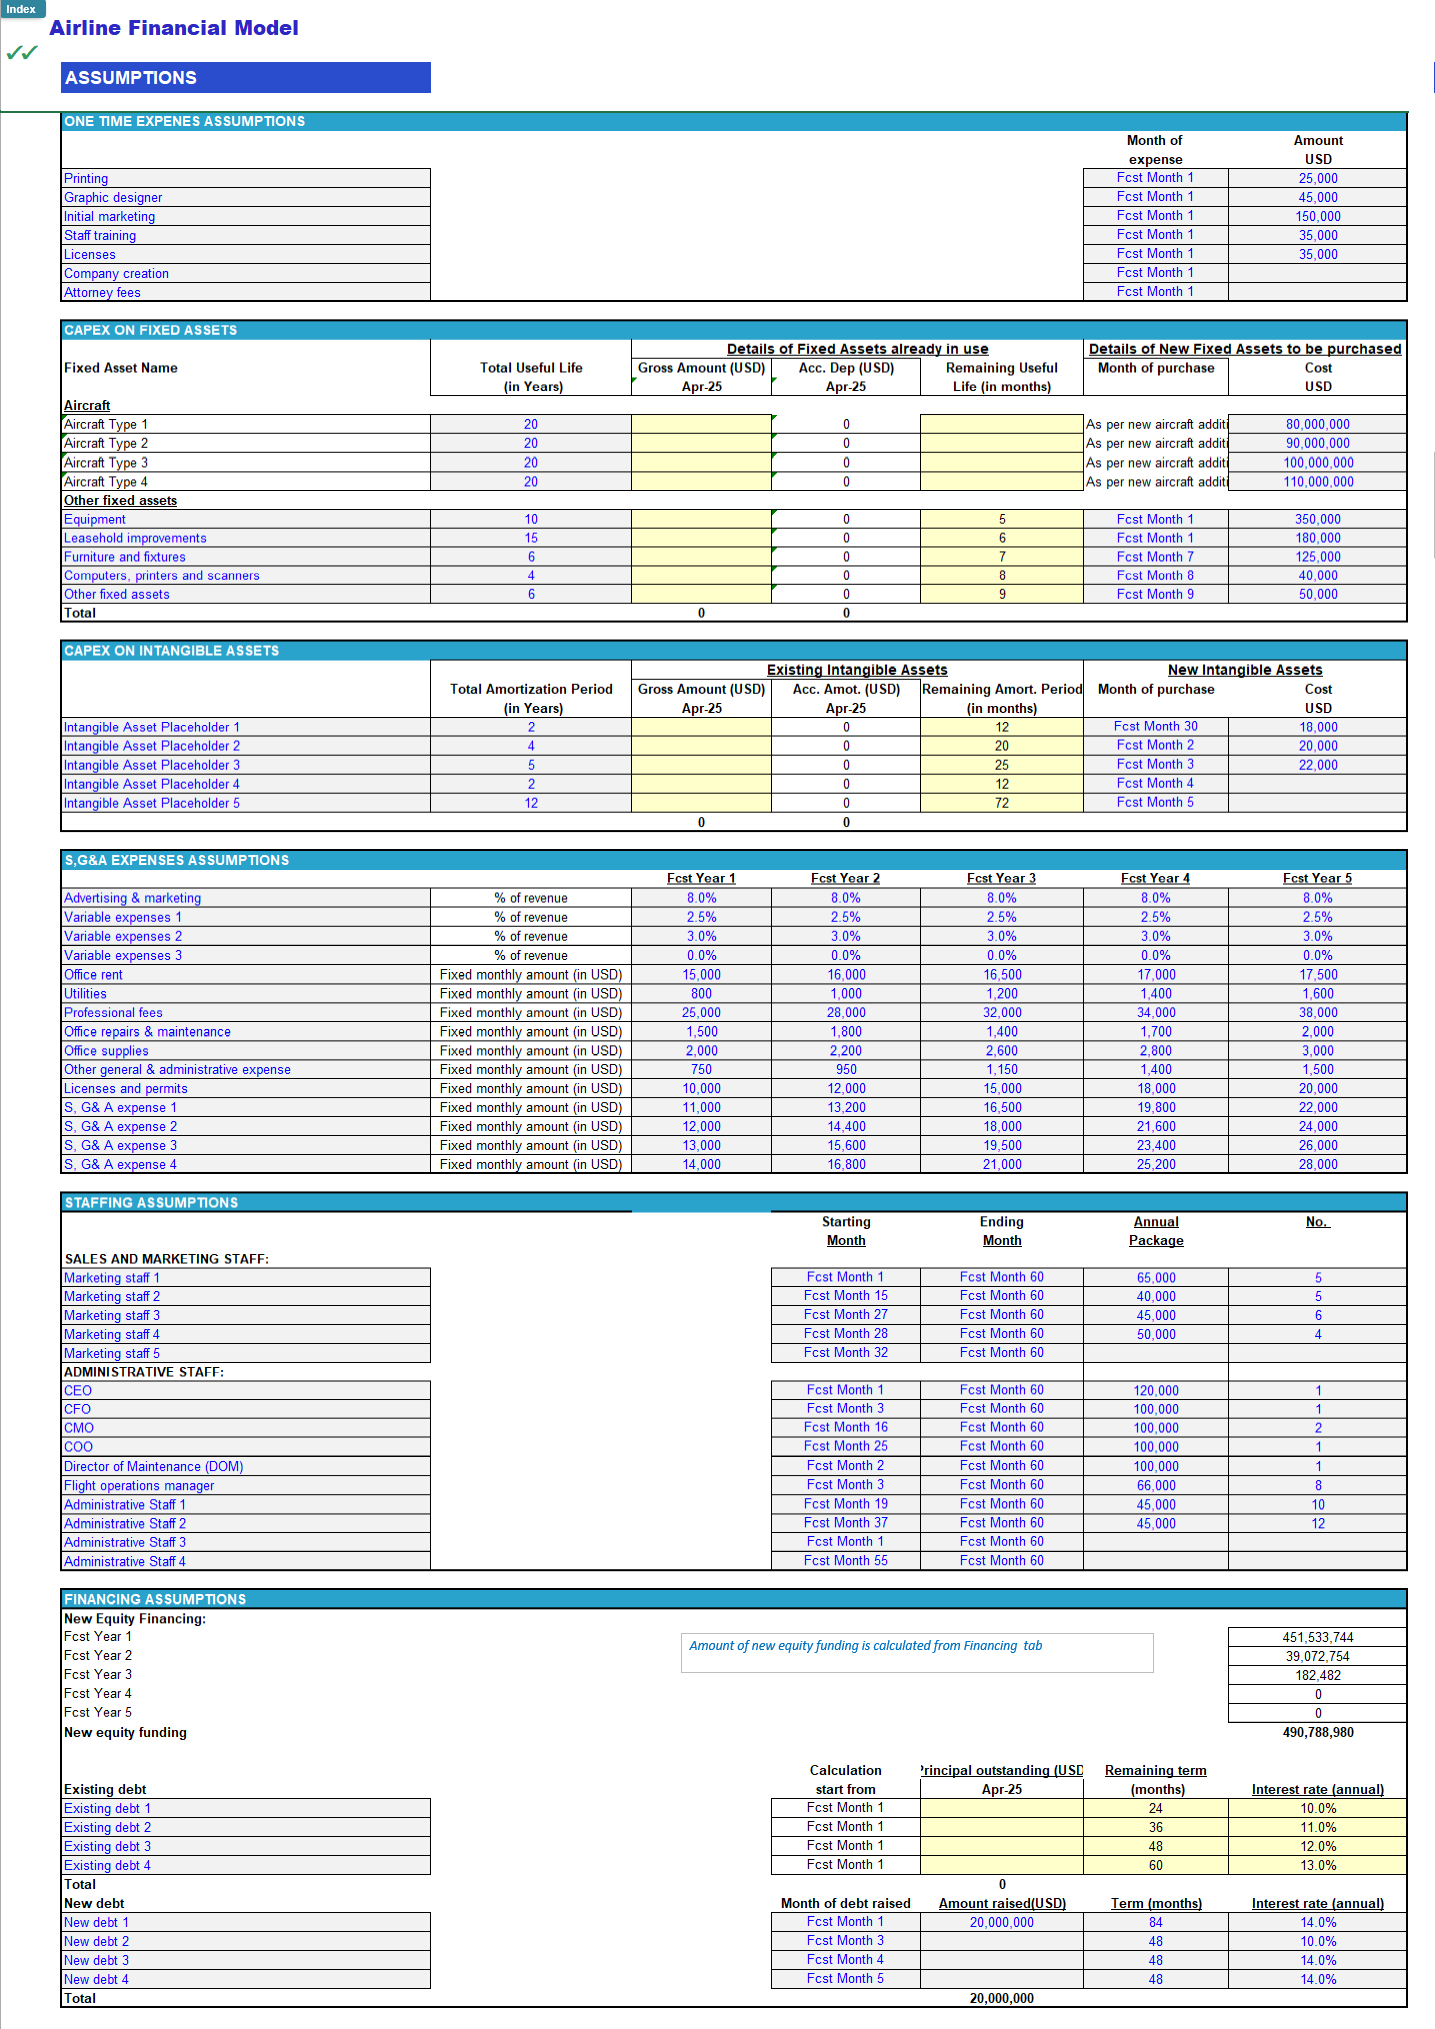Viewport: 1435px width, 2029px height.
Task: Select the FINANCING ASSUMPTIONS section header
Action: (x=733, y=1600)
